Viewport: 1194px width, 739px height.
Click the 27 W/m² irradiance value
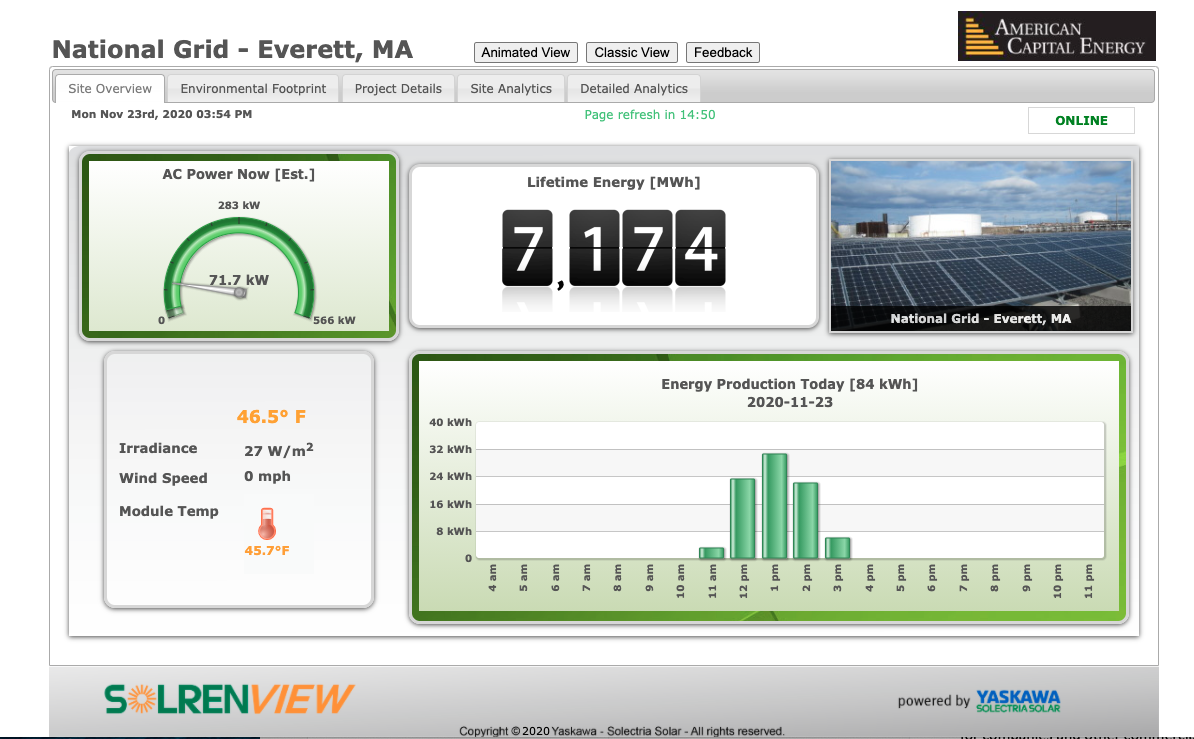(279, 449)
